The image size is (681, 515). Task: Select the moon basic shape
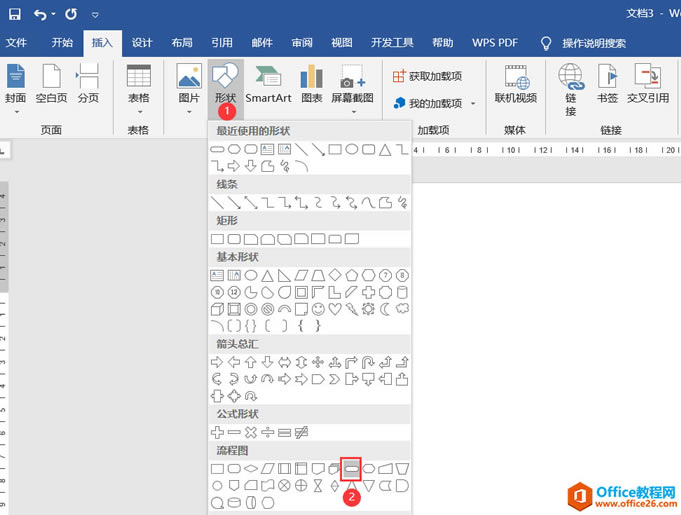click(385, 309)
